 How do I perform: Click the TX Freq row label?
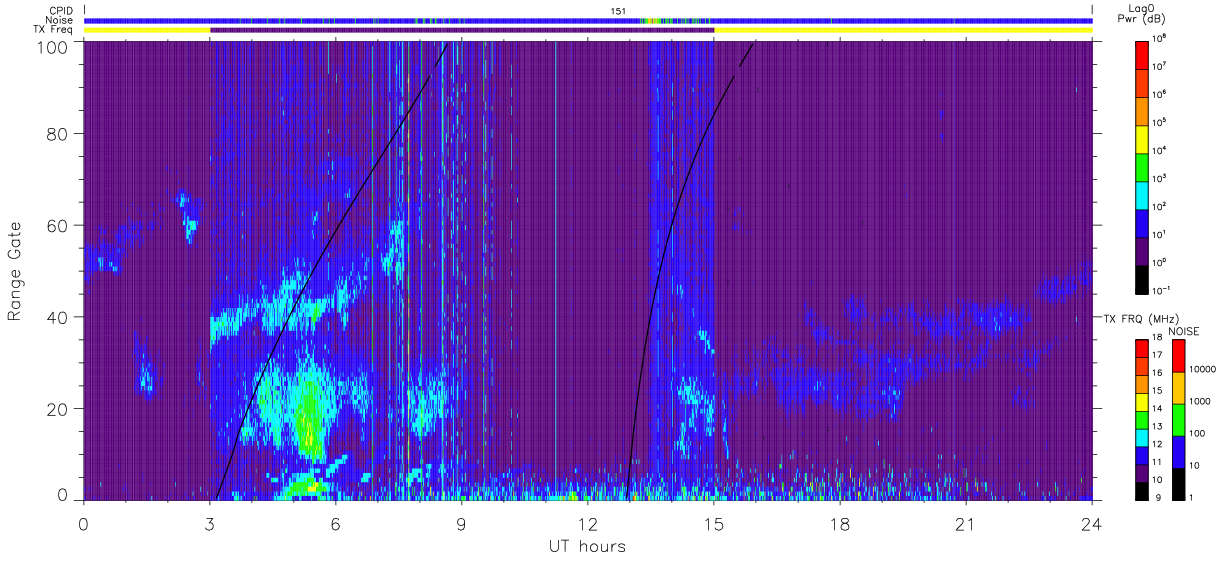(53, 30)
